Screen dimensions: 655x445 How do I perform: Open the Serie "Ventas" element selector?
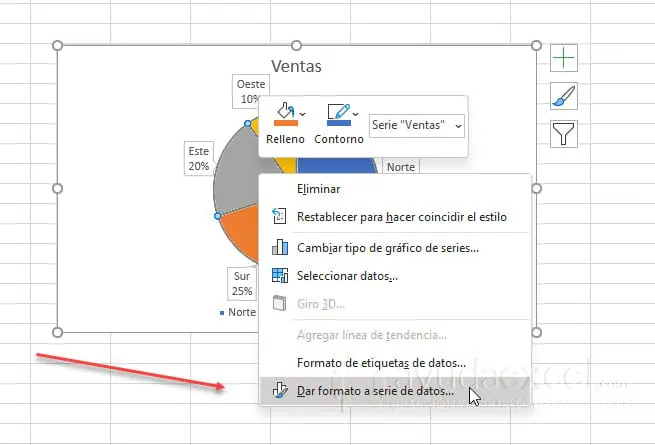click(x=416, y=125)
